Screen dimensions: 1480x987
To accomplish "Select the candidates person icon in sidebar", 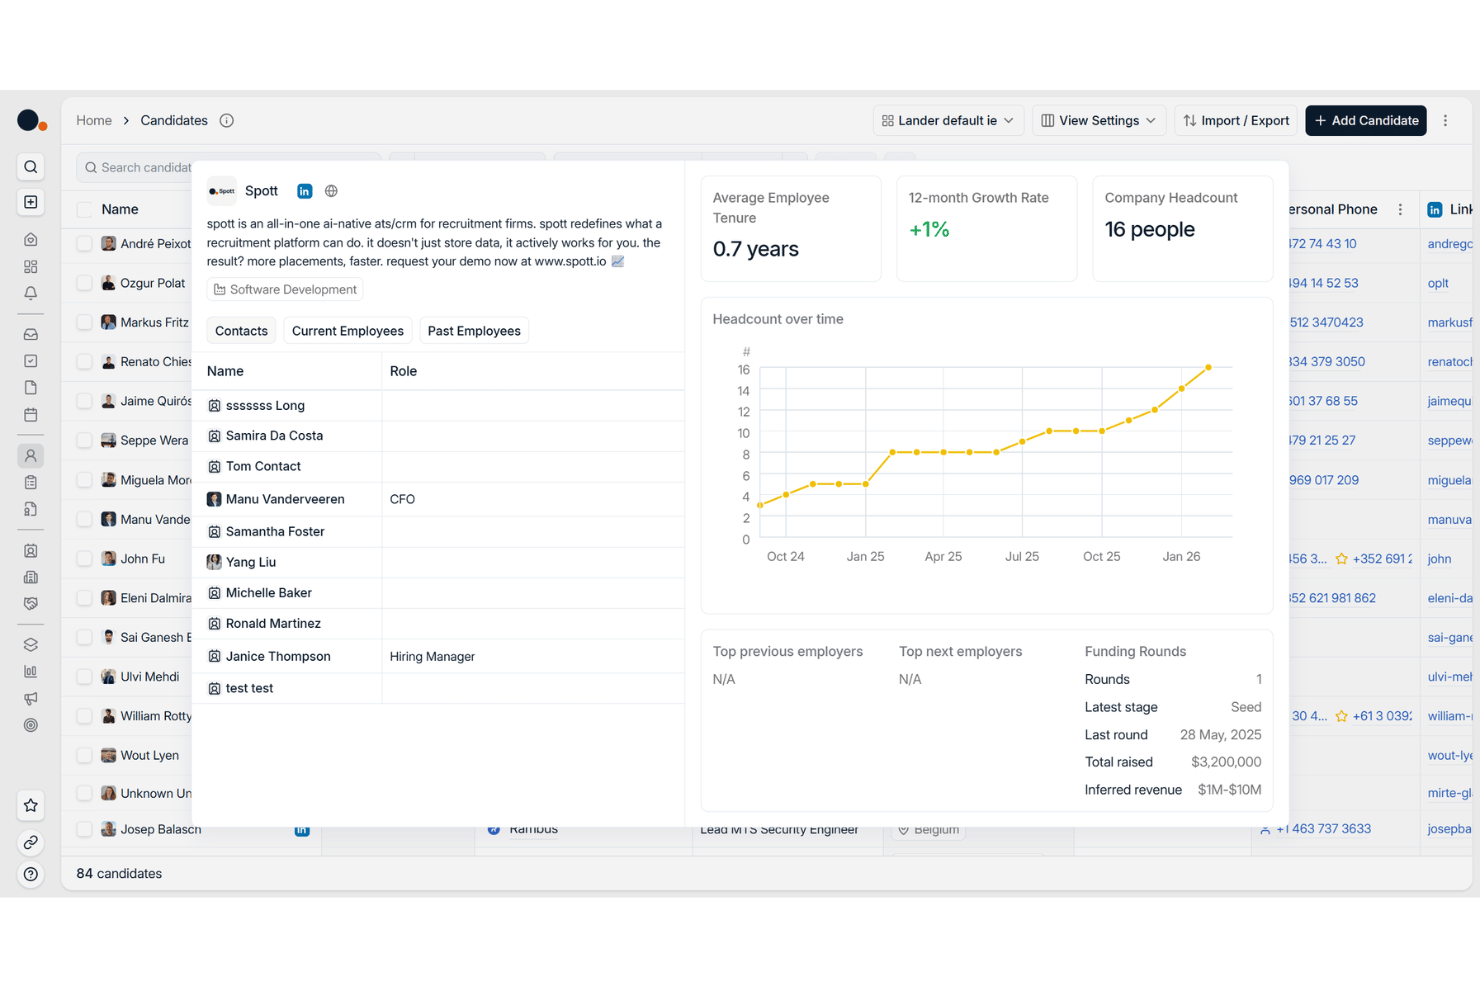I will (x=31, y=456).
